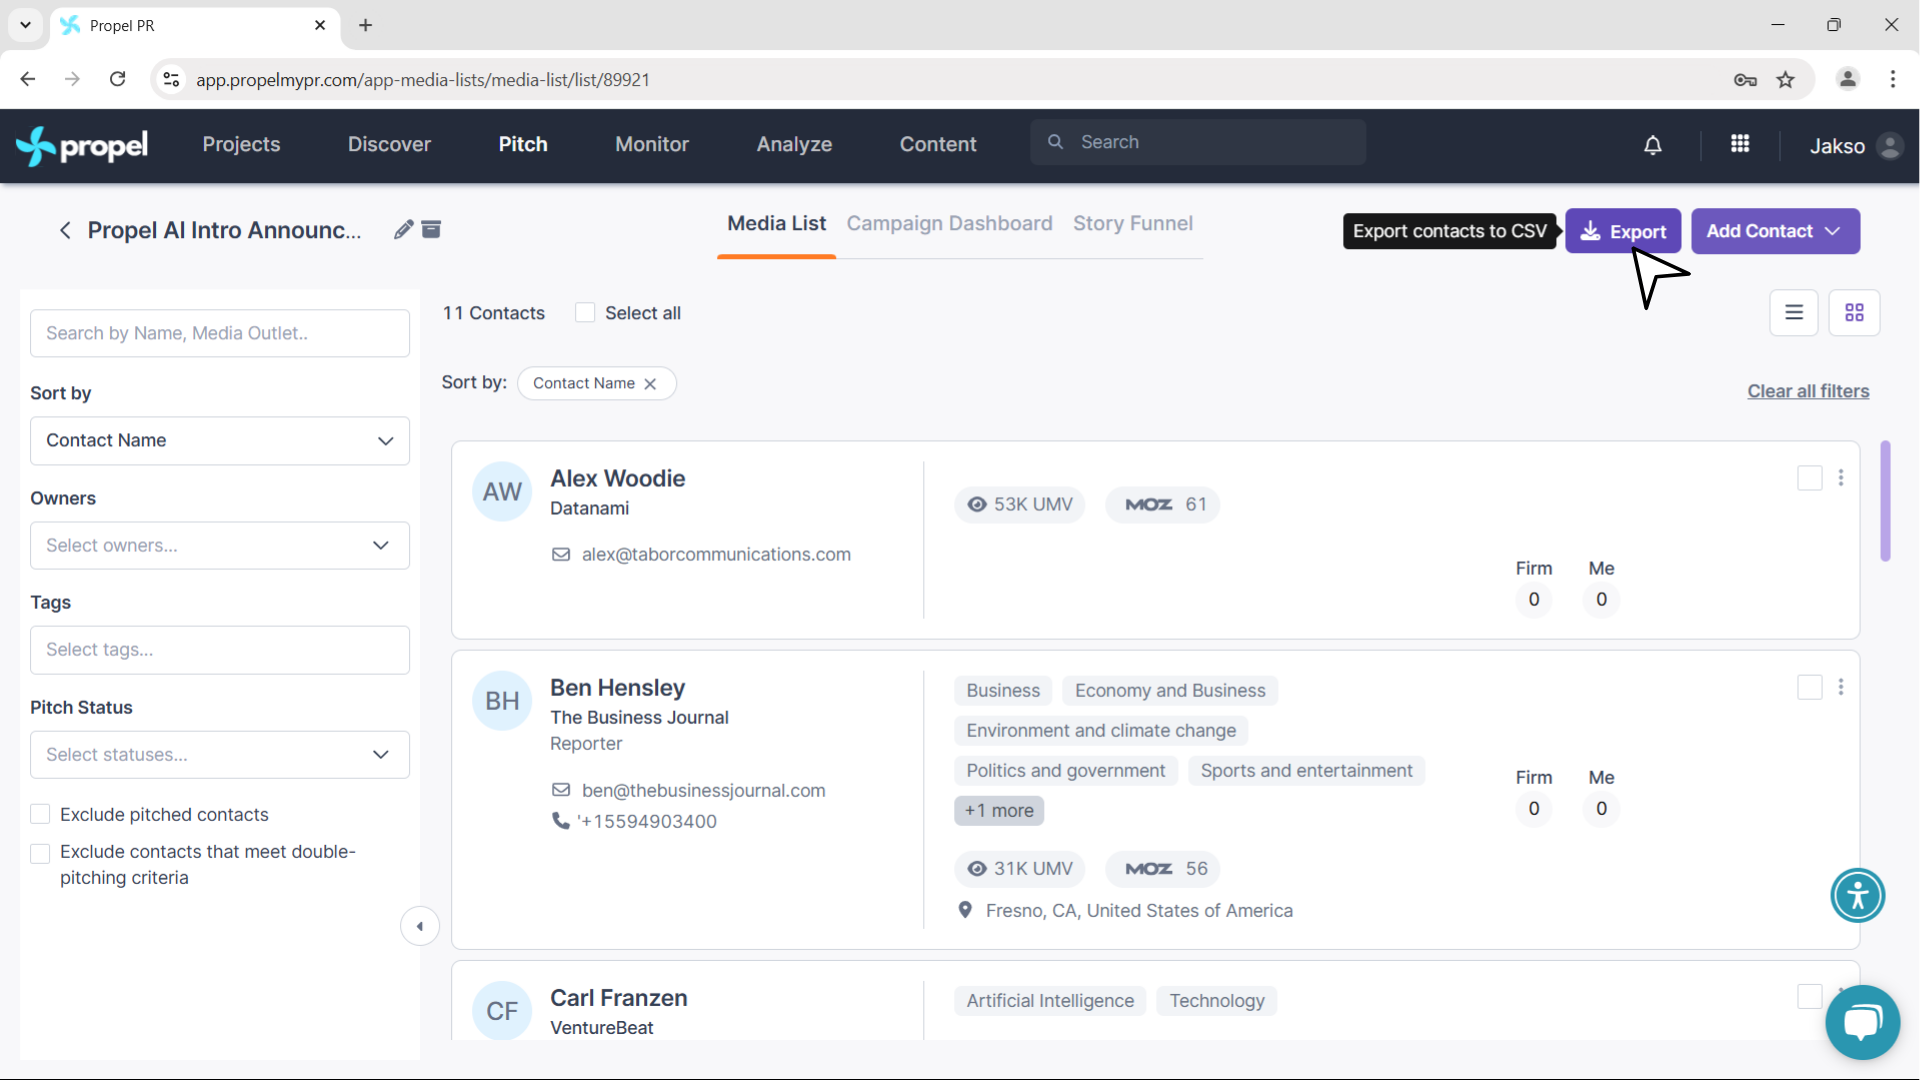The width and height of the screenshot is (1920, 1080).
Task: Reload the browser page
Action: [x=118, y=79]
